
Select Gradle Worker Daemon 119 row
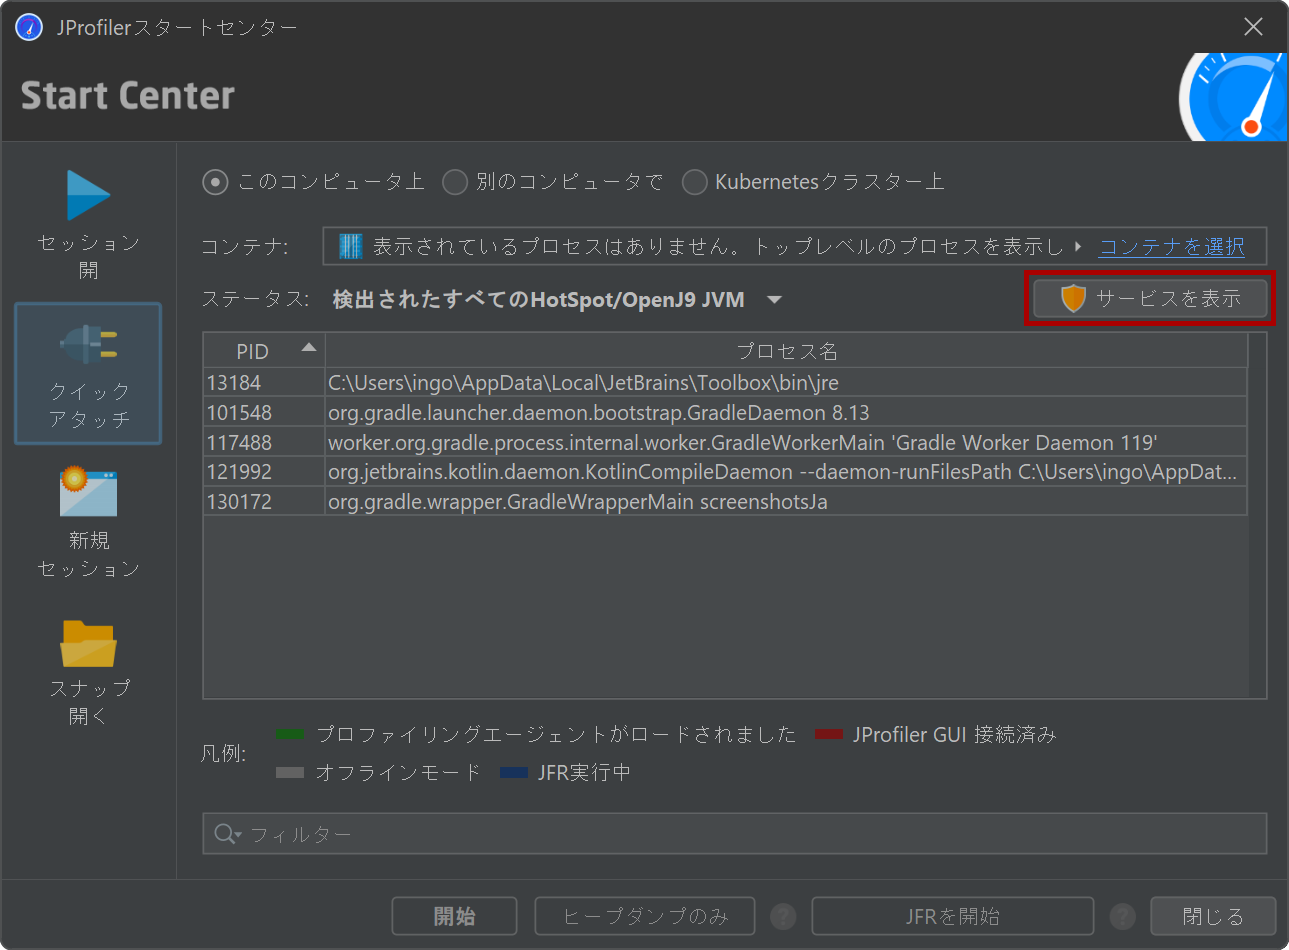point(725,442)
